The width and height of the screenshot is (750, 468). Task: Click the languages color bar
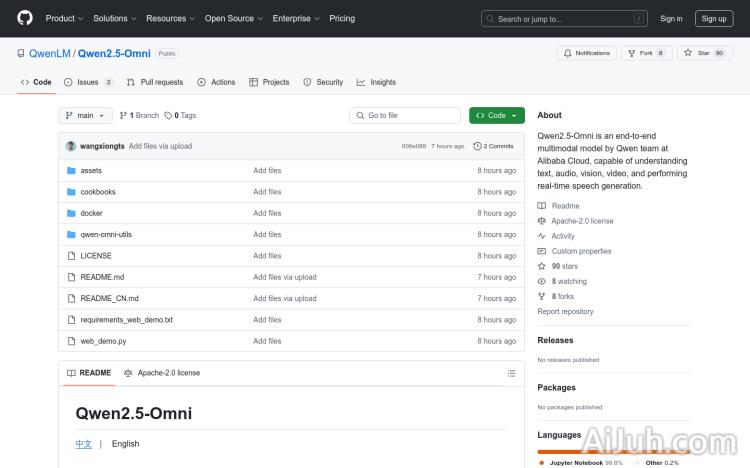(x=613, y=451)
